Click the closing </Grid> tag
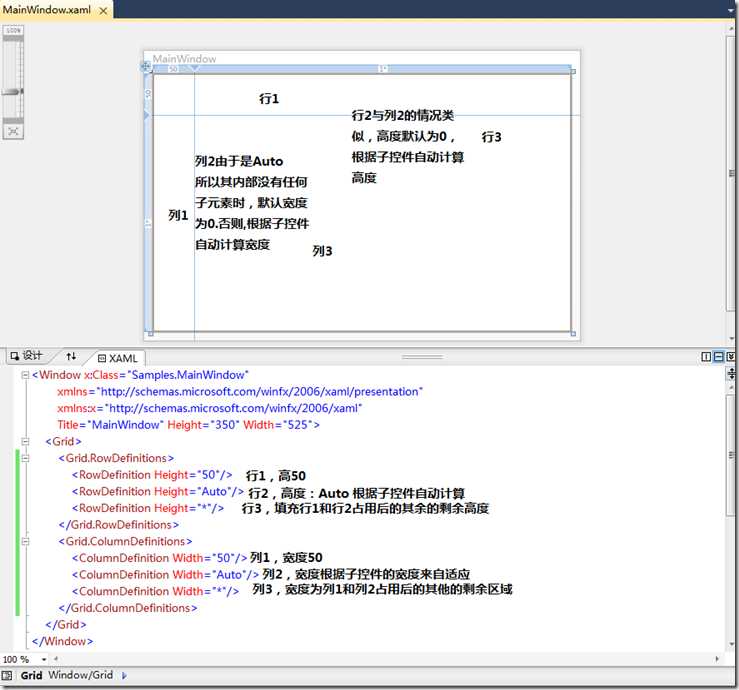 (66, 624)
